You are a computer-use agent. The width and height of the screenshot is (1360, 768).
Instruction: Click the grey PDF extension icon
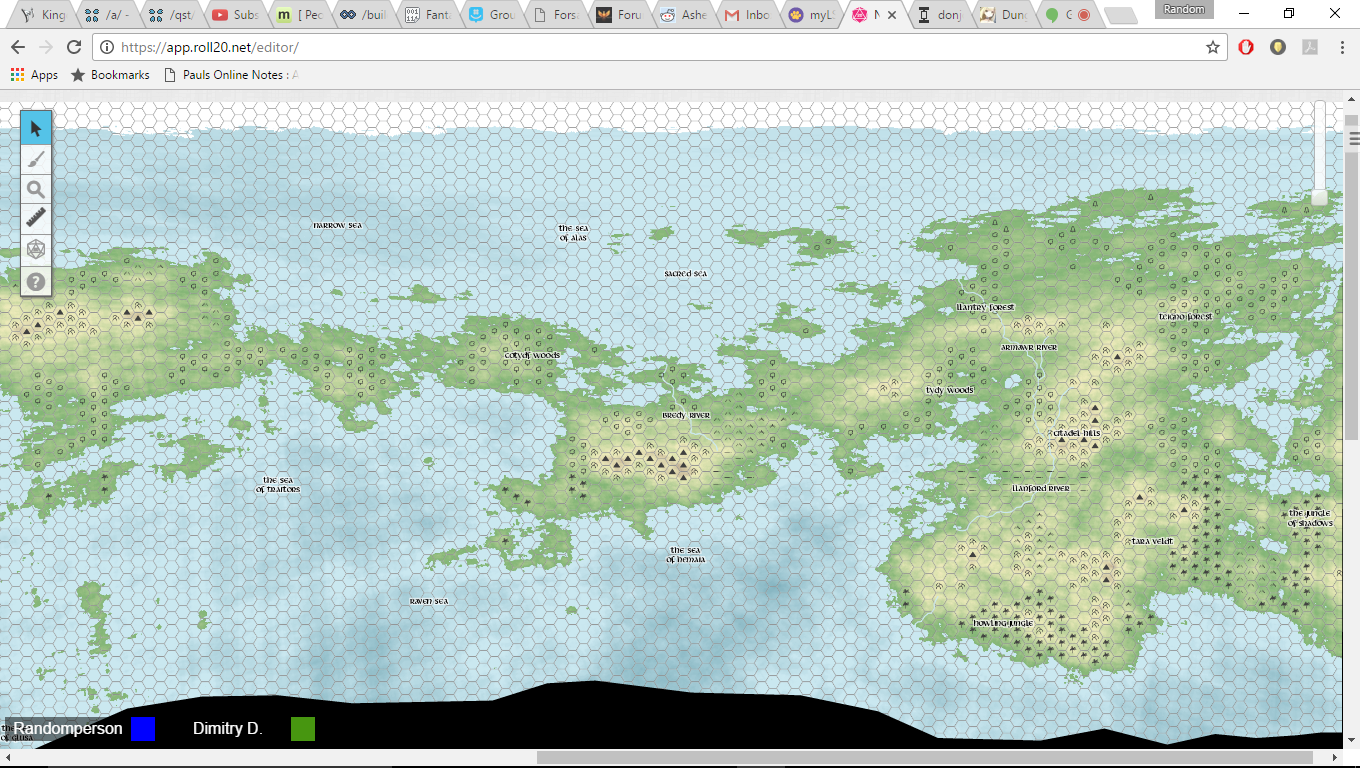point(1309,47)
